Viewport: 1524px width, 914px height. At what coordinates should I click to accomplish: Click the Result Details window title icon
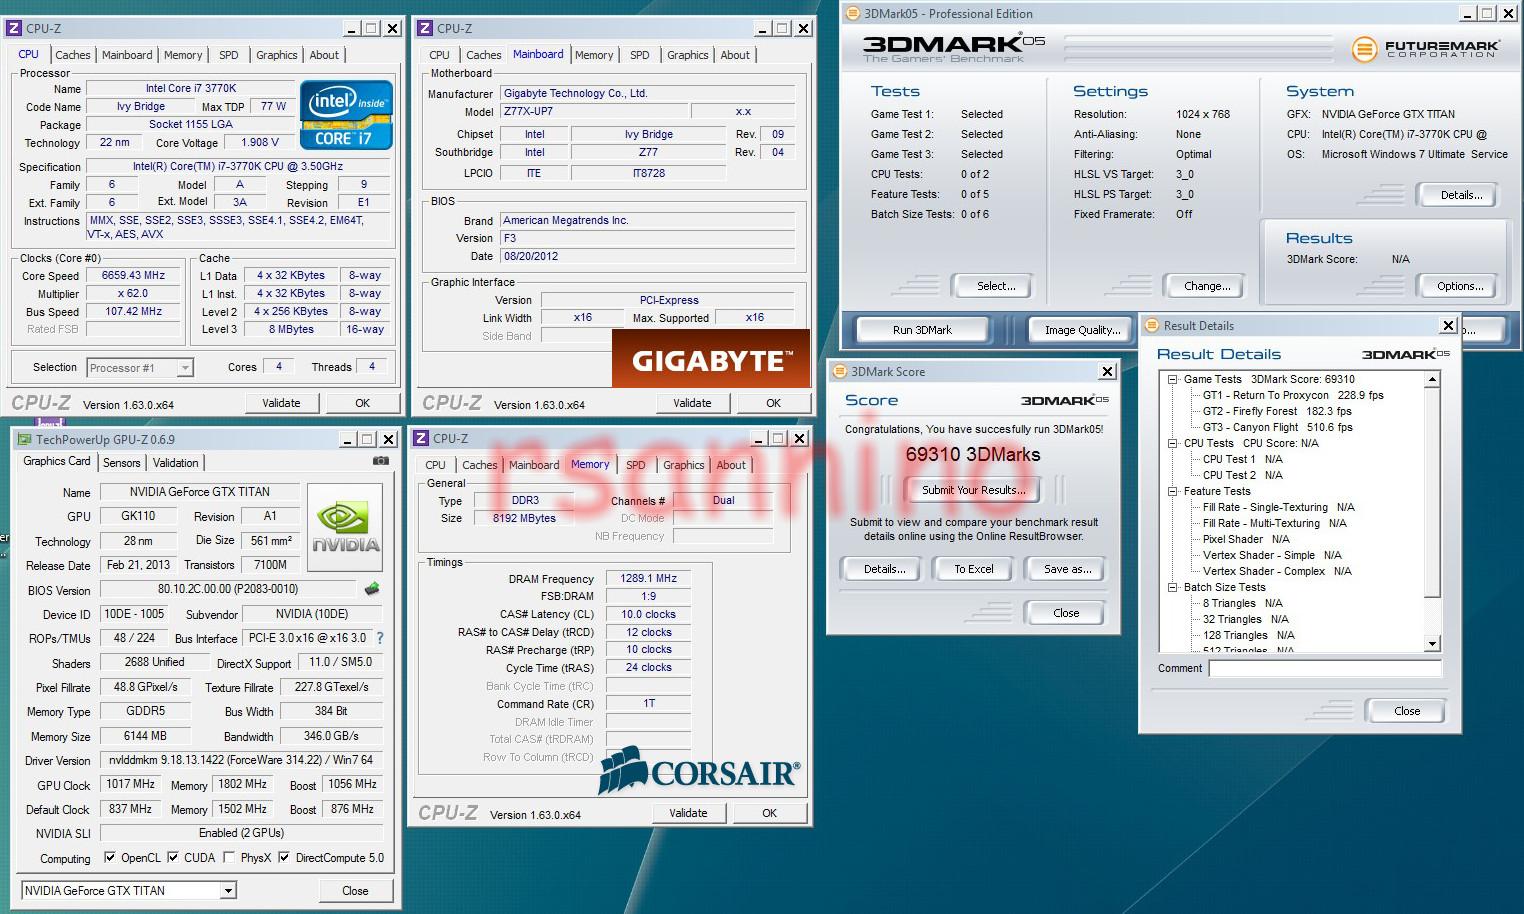point(1152,326)
